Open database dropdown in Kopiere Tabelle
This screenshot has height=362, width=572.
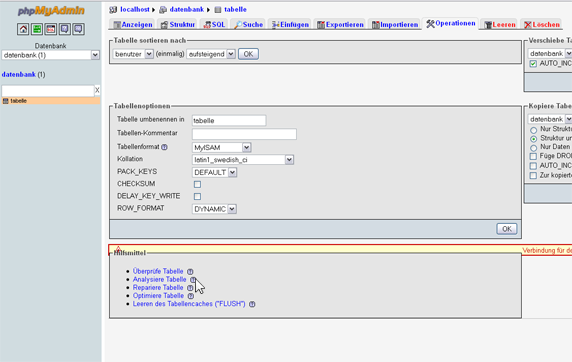[x=550, y=119]
